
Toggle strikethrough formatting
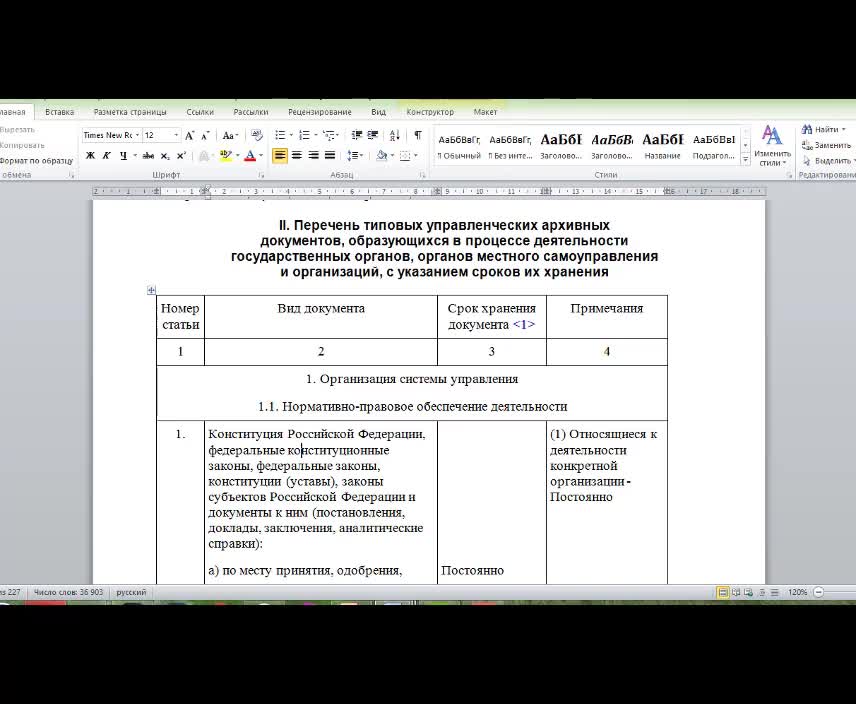point(148,156)
